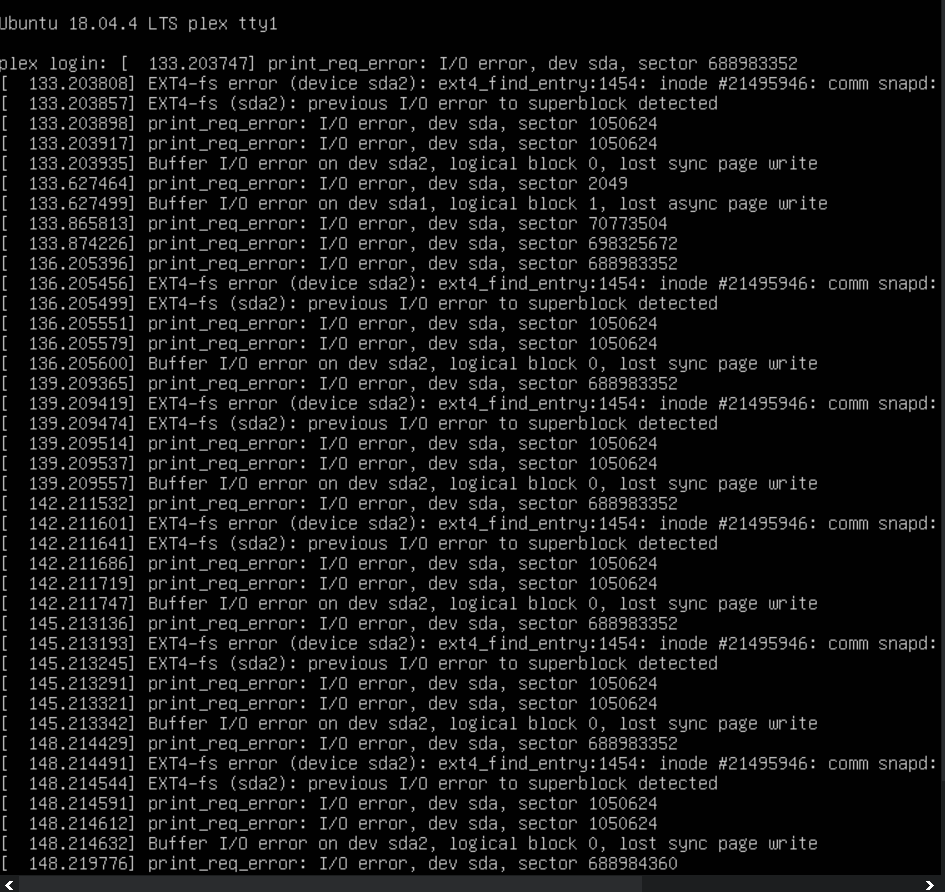Select the 145.213136 sector 688983352 line
Screen dimensions: 945x892
coord(339,624)
